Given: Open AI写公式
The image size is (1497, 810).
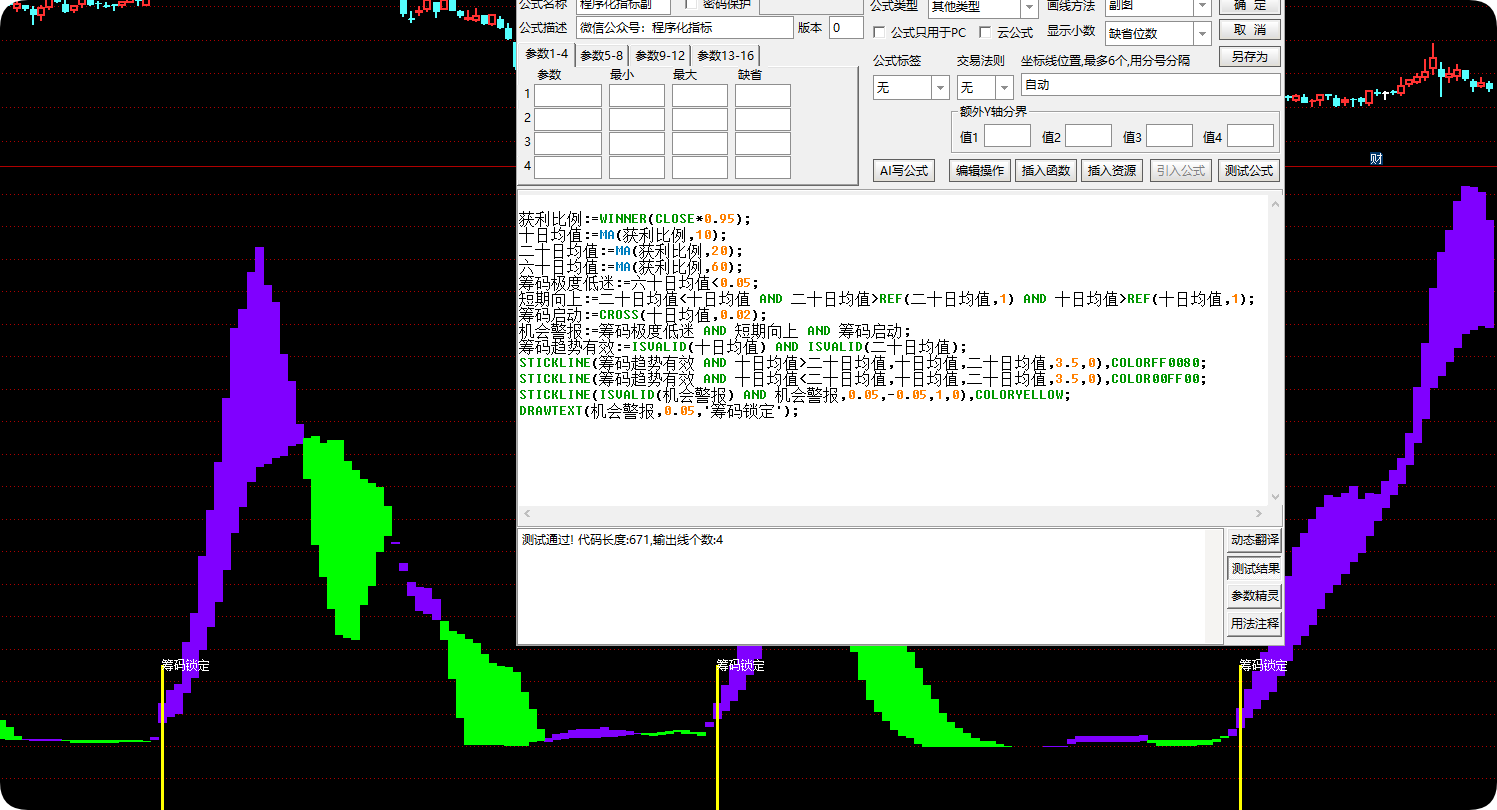Looking at the screenshot, I should (x=904, y=171).
